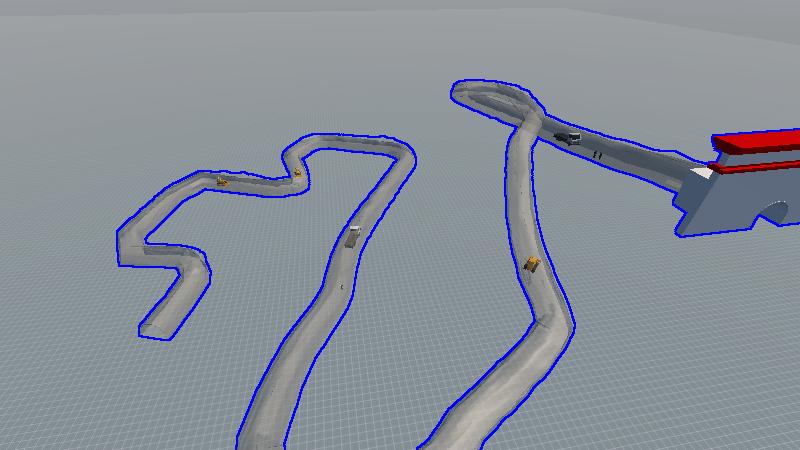Click the yellow vehicle on the right road
The width and height of the screenshot is (800, 450).
click(x=533, y=264)
